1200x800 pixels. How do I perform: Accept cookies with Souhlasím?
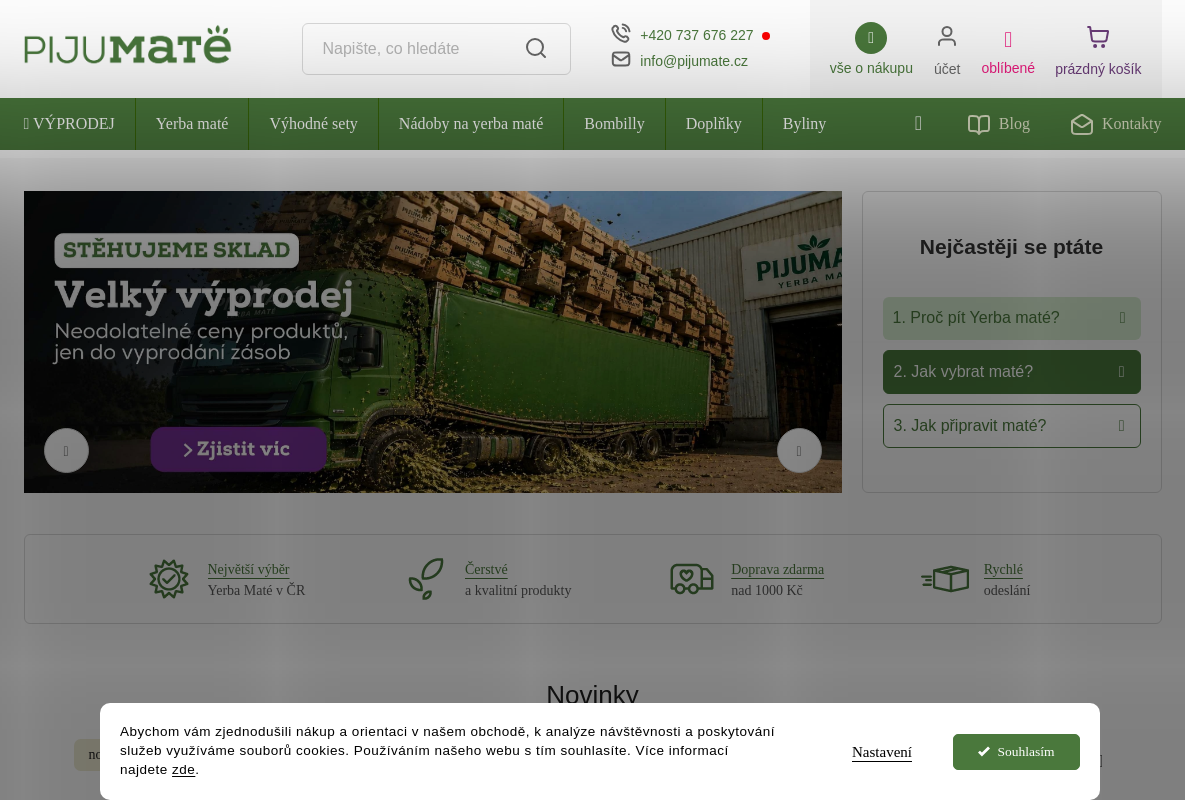(1016, 752)
